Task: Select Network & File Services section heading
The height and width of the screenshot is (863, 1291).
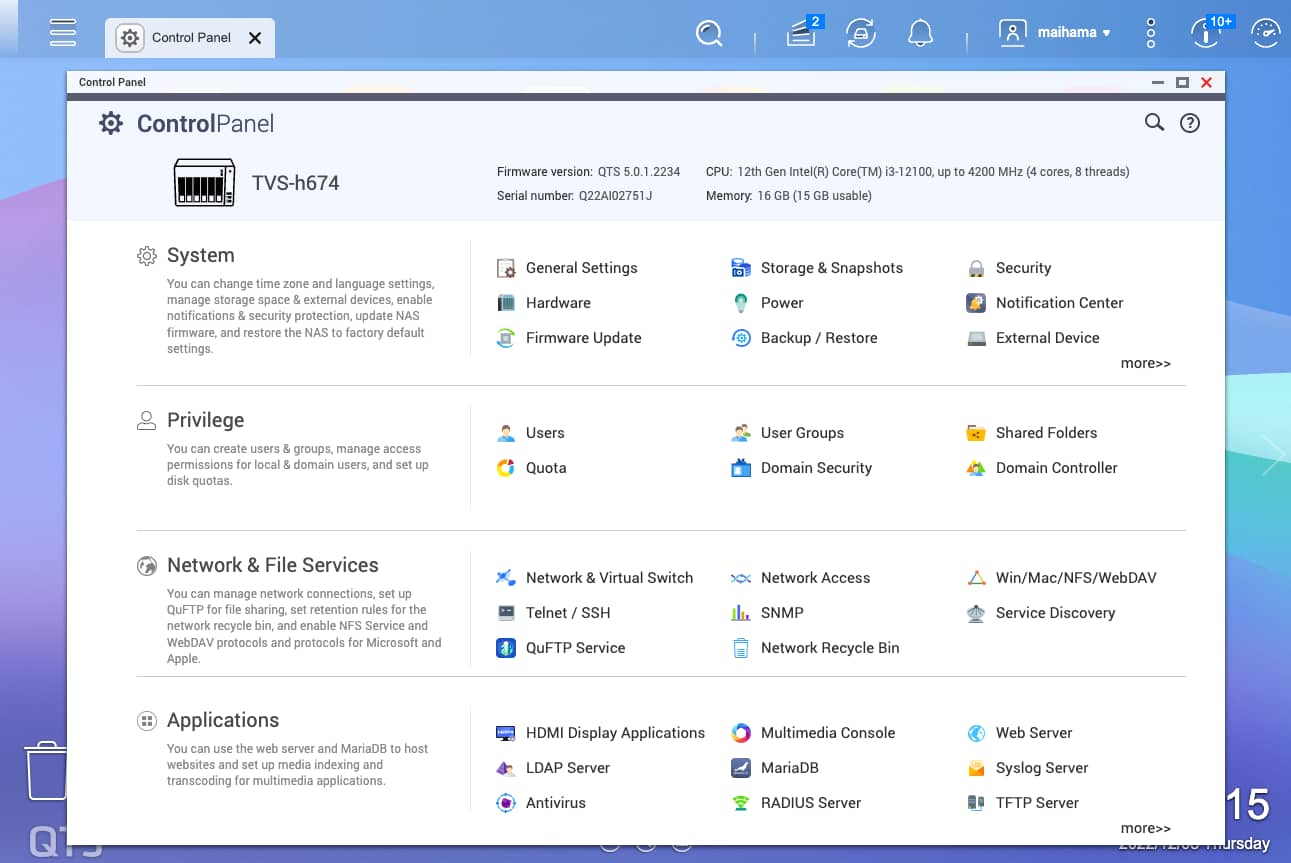Action: 272,565
